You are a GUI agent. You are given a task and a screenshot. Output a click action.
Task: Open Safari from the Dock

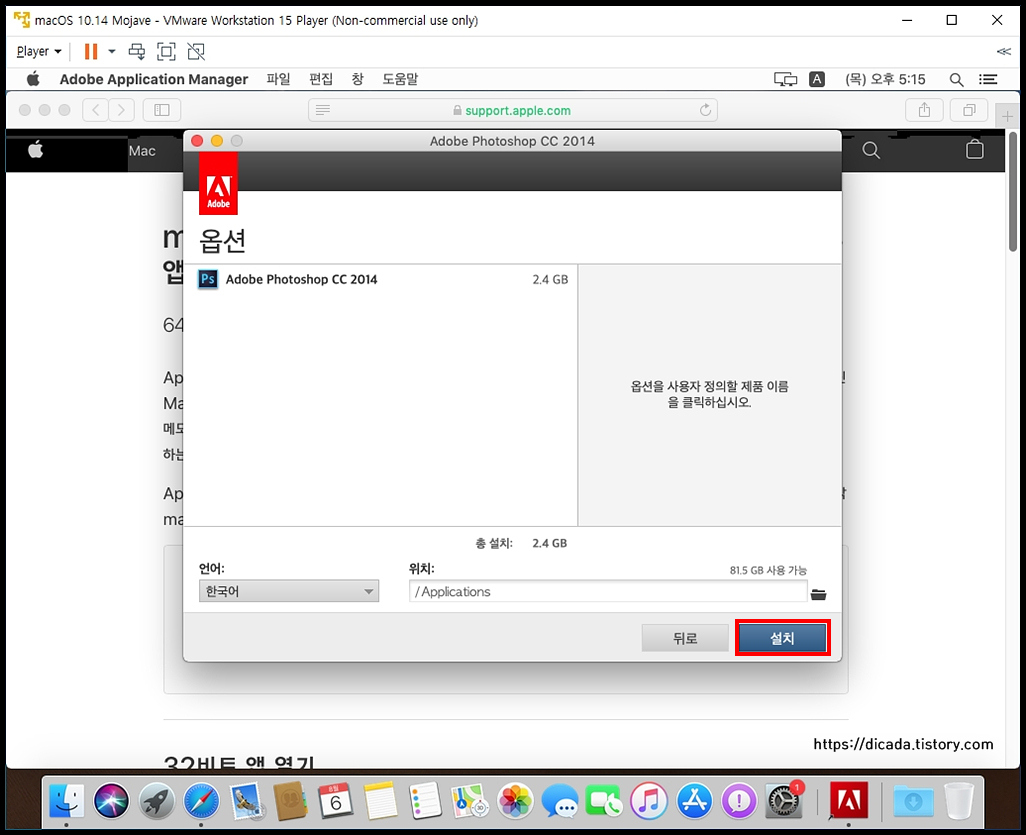pos(201,800)
